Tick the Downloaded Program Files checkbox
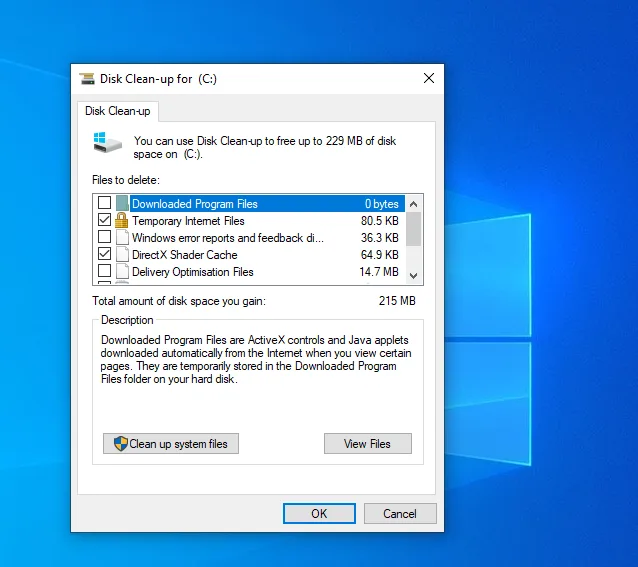 click(x=104, y=204)
